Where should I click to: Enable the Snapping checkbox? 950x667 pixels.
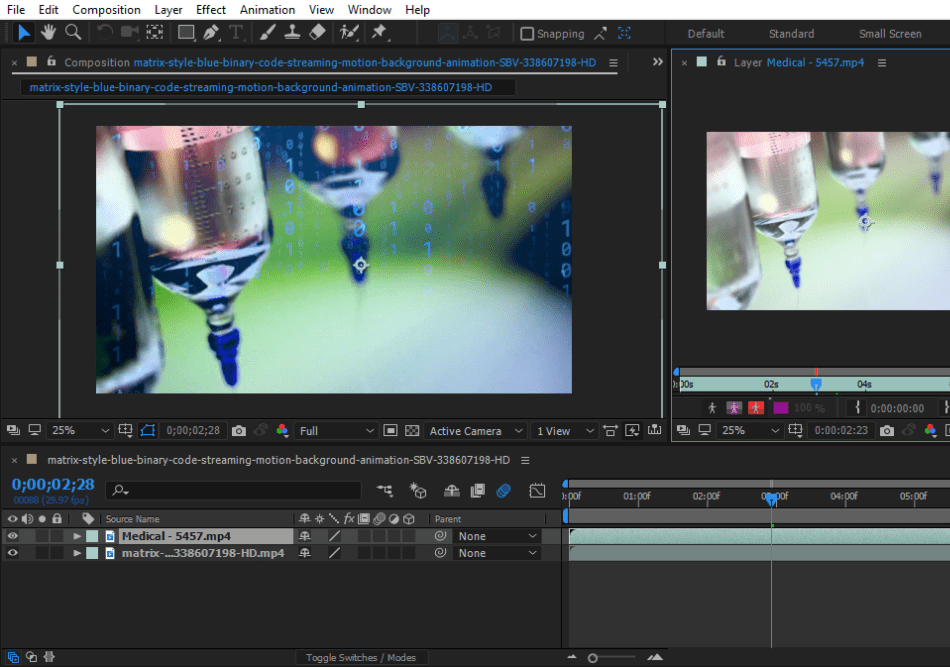(527, 34)
